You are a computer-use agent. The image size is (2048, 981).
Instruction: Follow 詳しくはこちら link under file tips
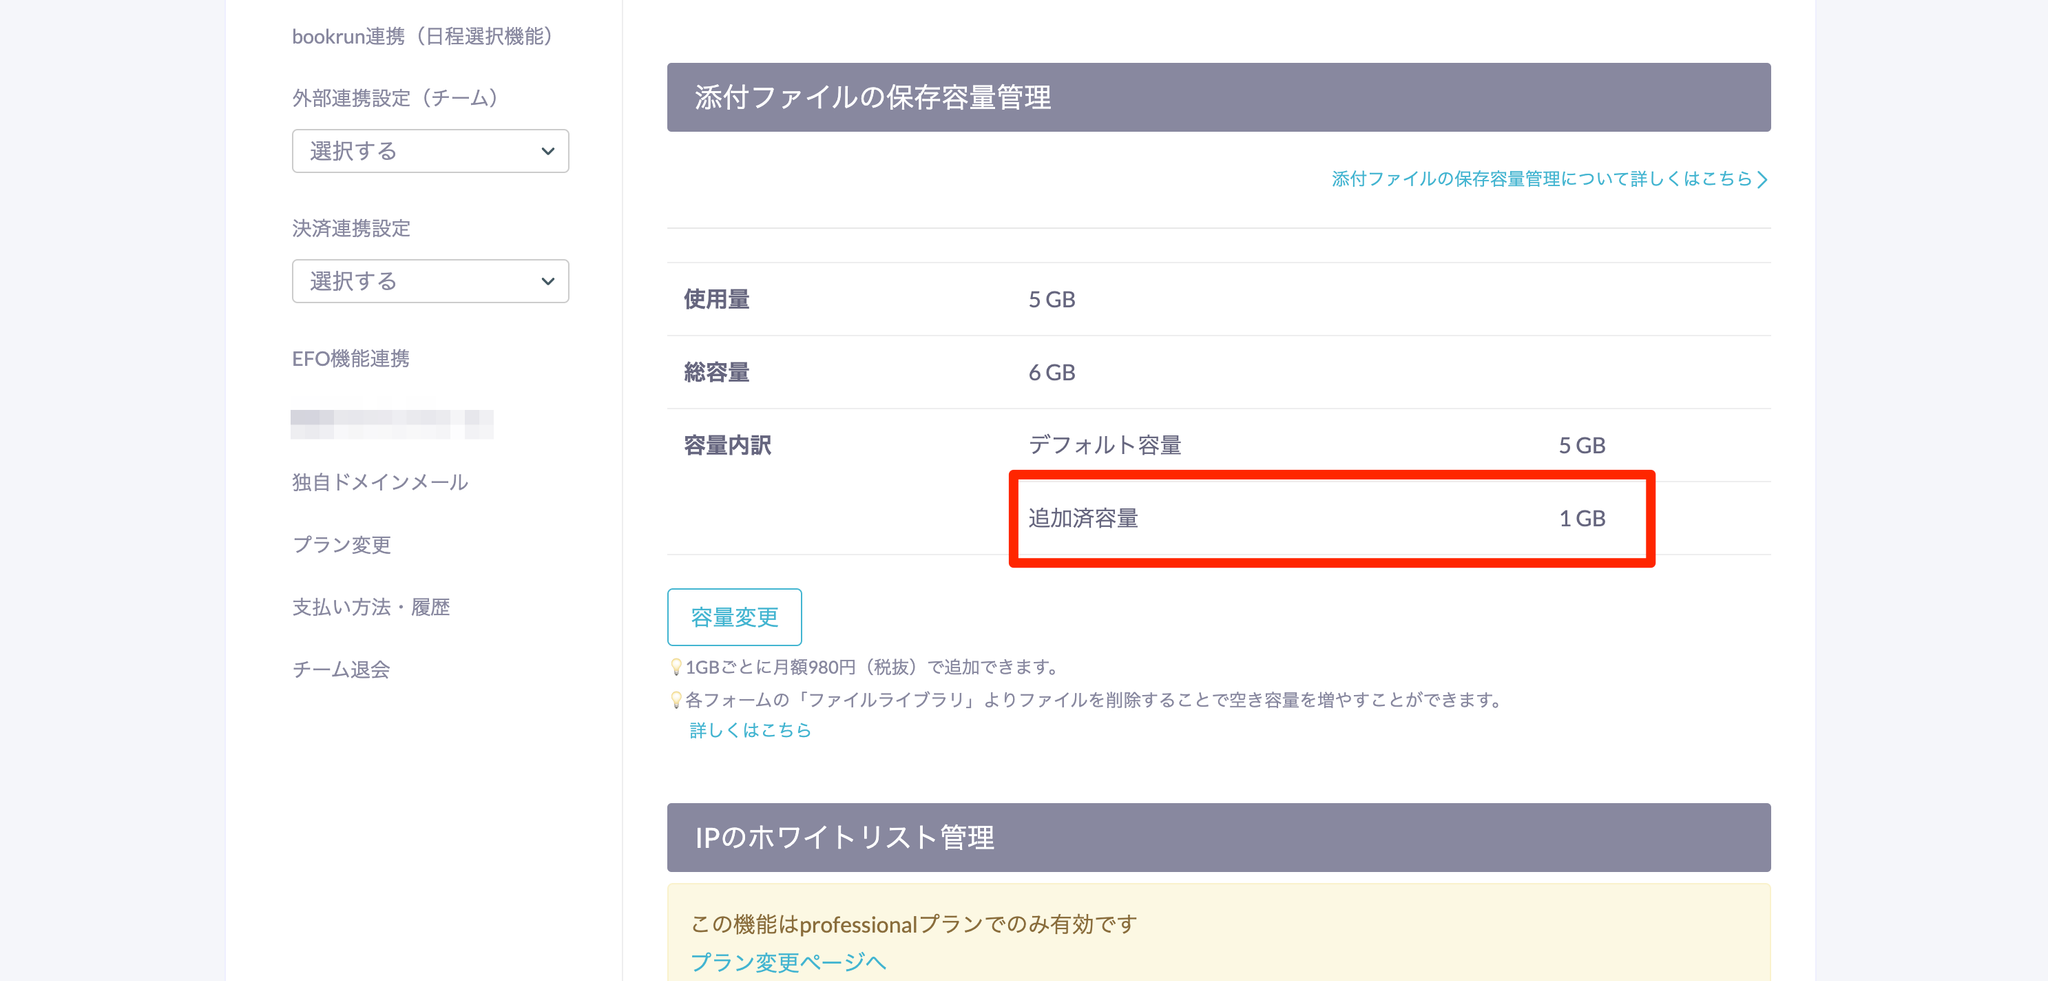[750, 730]
